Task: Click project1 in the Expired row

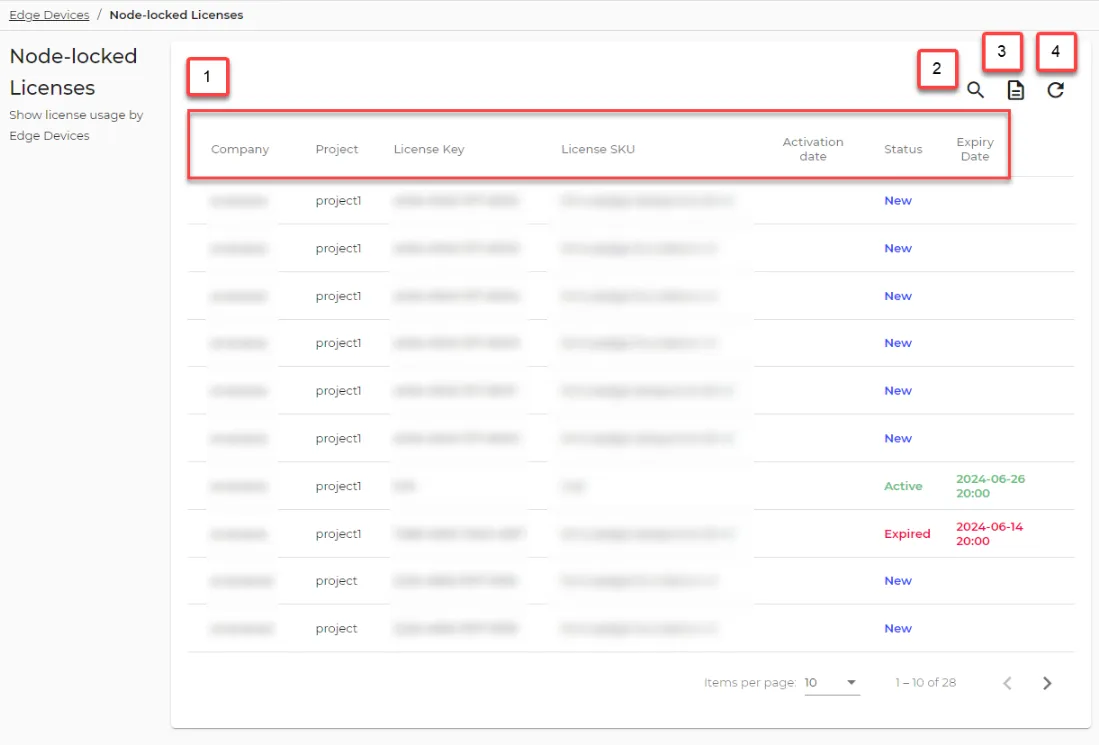Action: [338, 533]
